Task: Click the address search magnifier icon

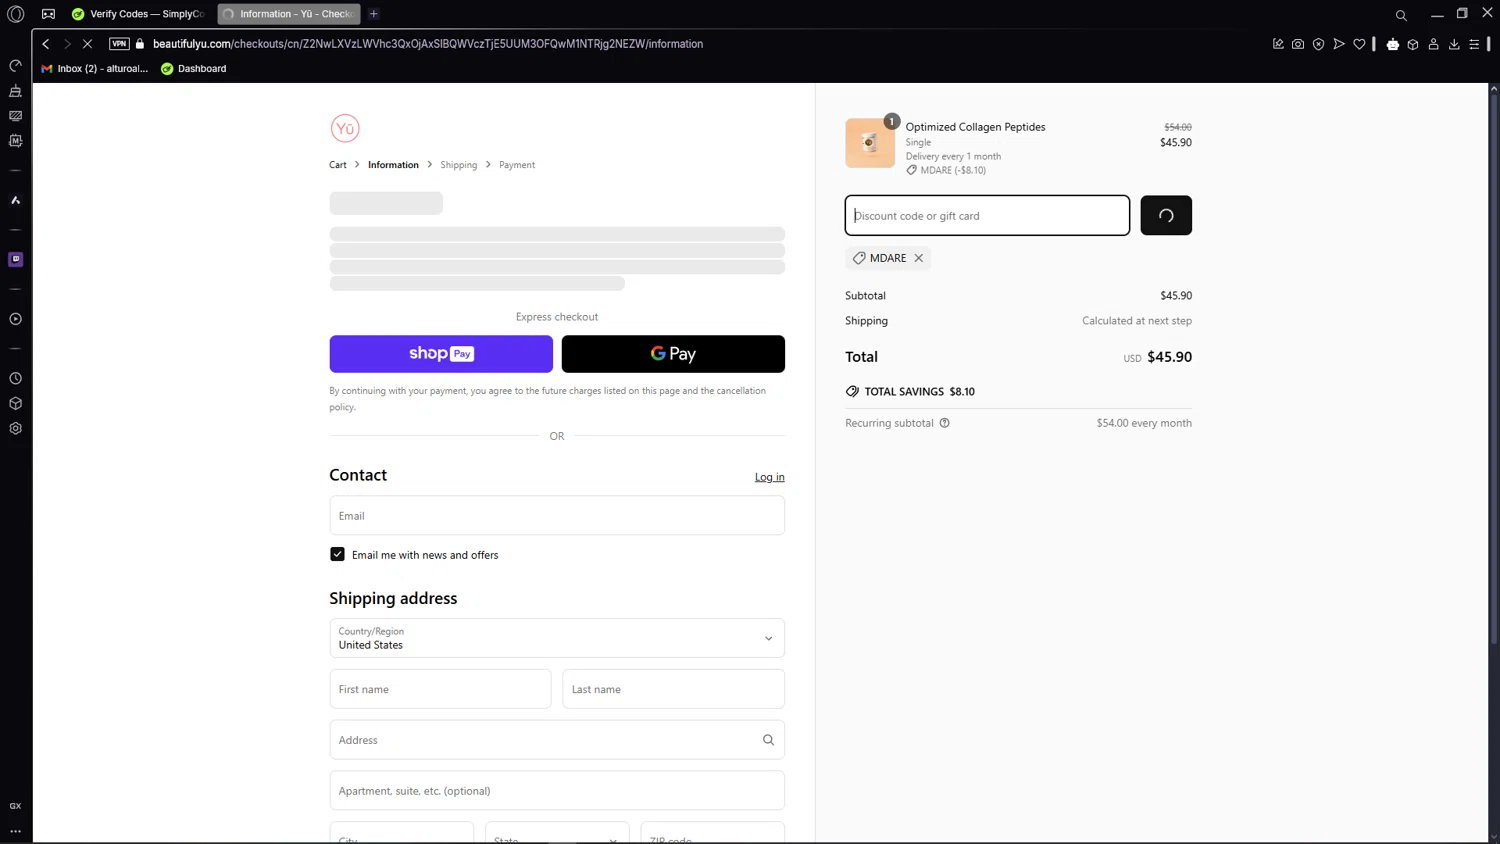Action: click(768, 740)
